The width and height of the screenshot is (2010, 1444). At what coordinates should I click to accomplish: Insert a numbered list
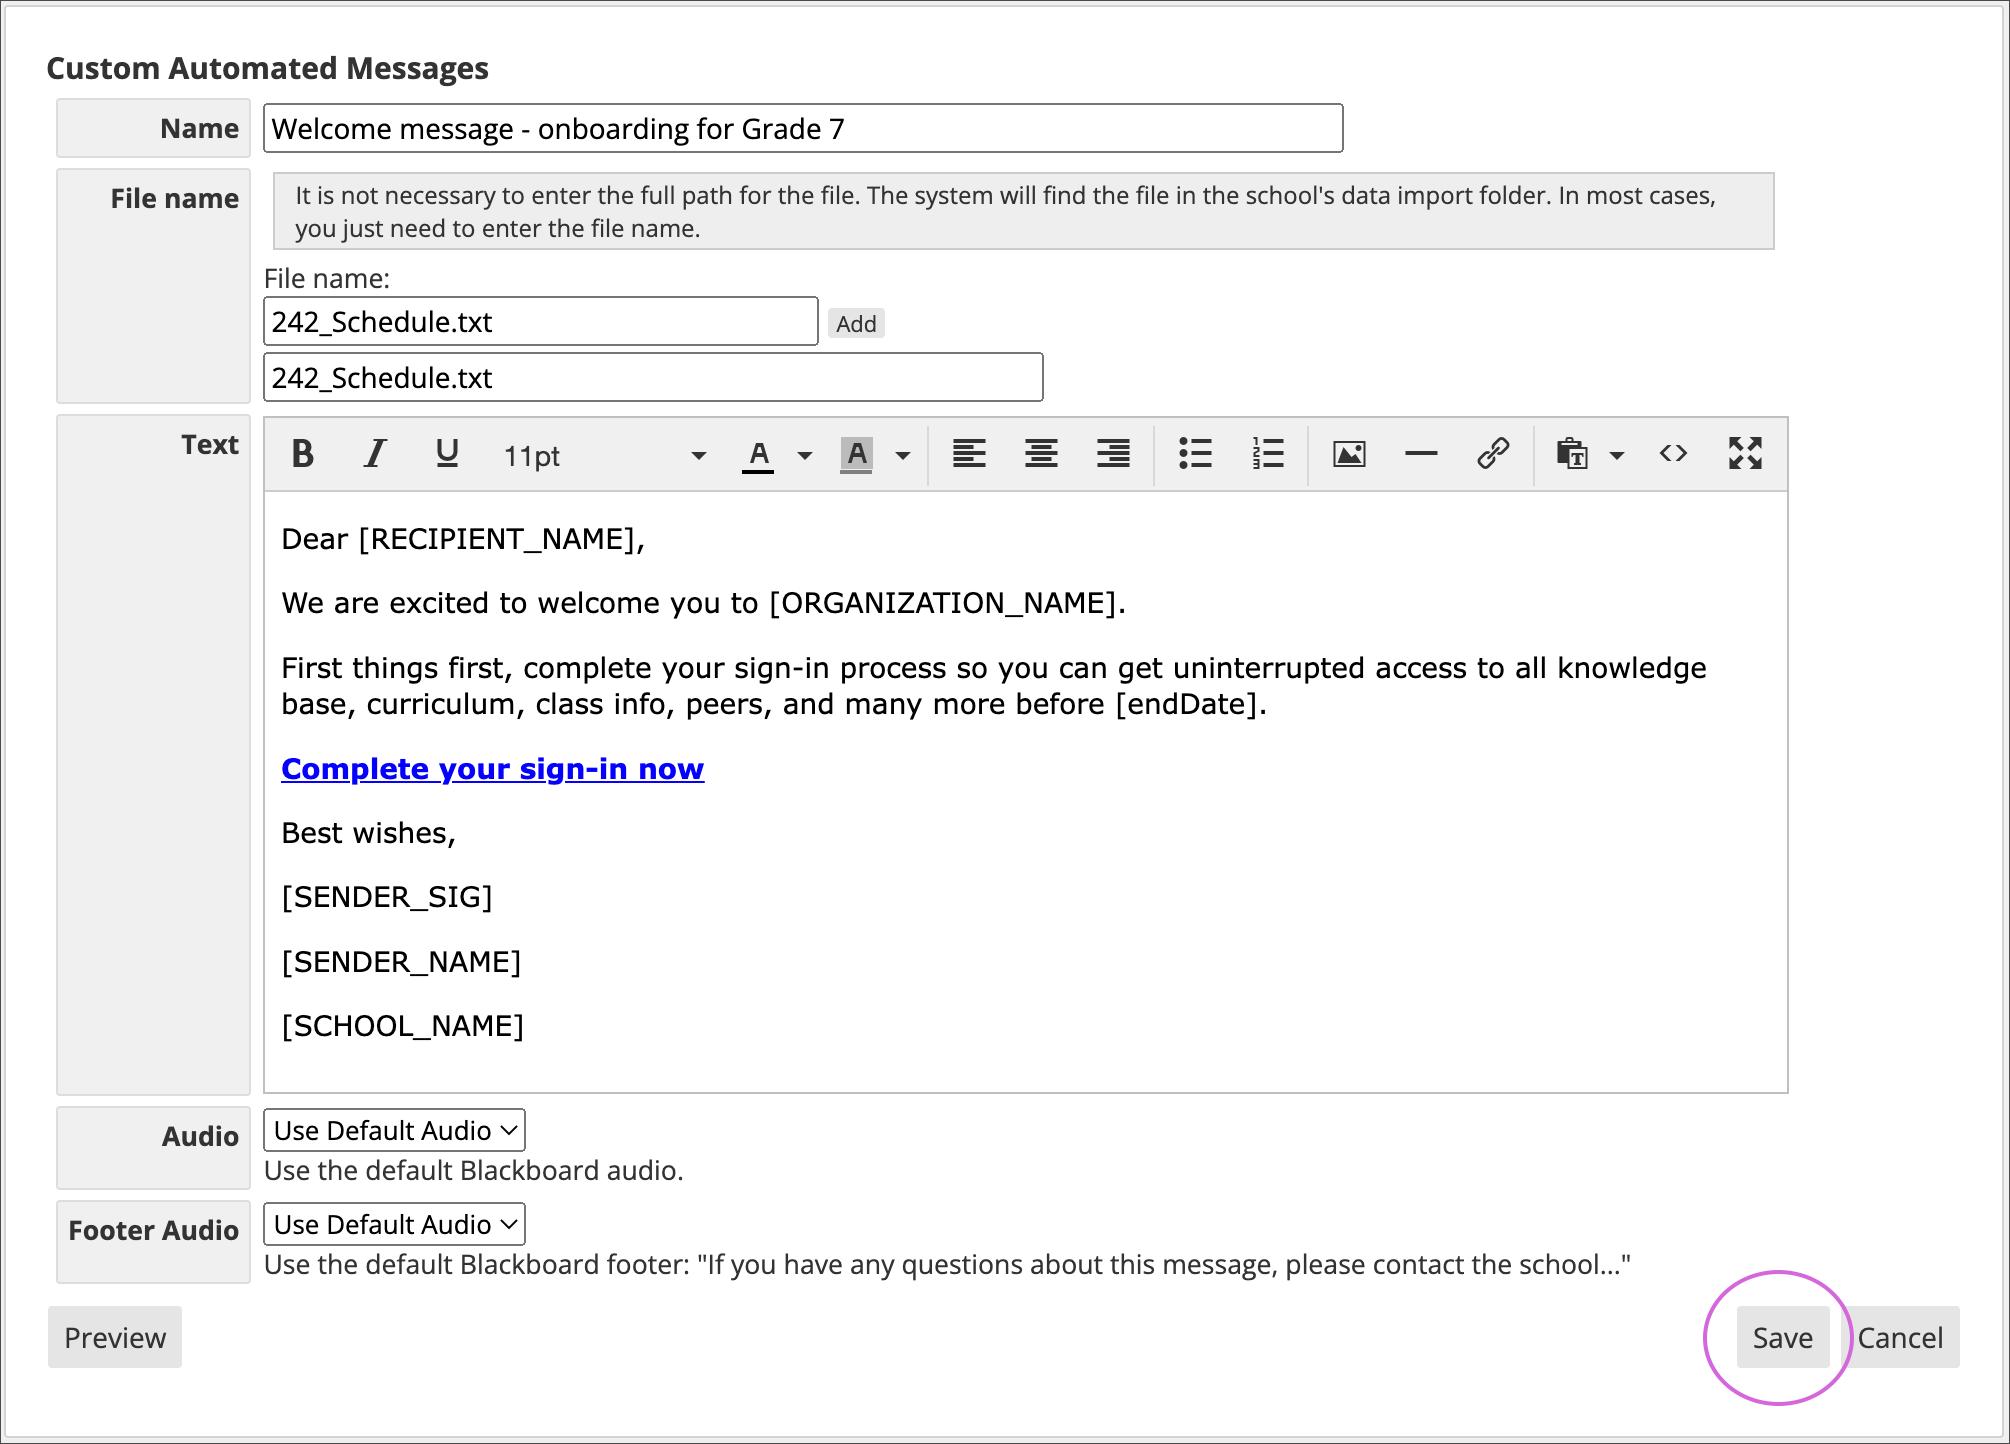pyautogui.click(x=1268, y=454)
